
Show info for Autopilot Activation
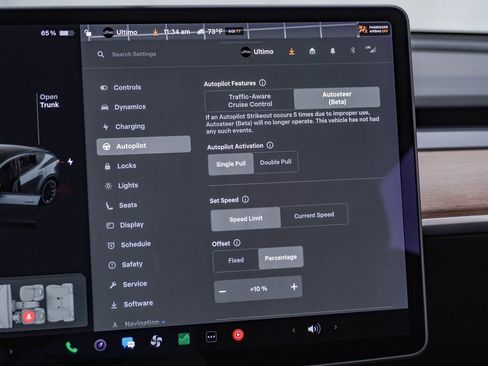pyautogui.click(x=270, y=145)
